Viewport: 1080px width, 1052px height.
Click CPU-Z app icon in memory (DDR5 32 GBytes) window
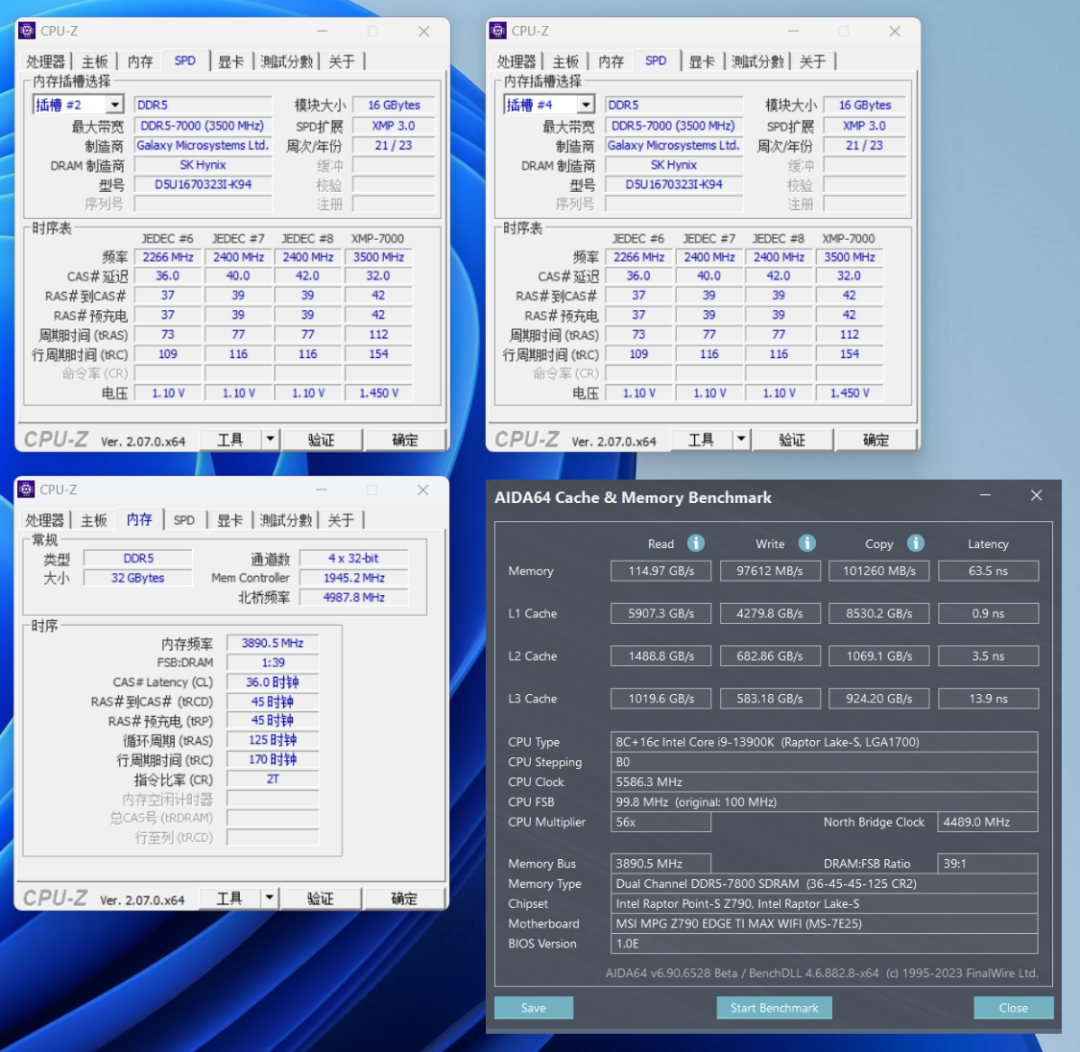click(x=26, y=489)
